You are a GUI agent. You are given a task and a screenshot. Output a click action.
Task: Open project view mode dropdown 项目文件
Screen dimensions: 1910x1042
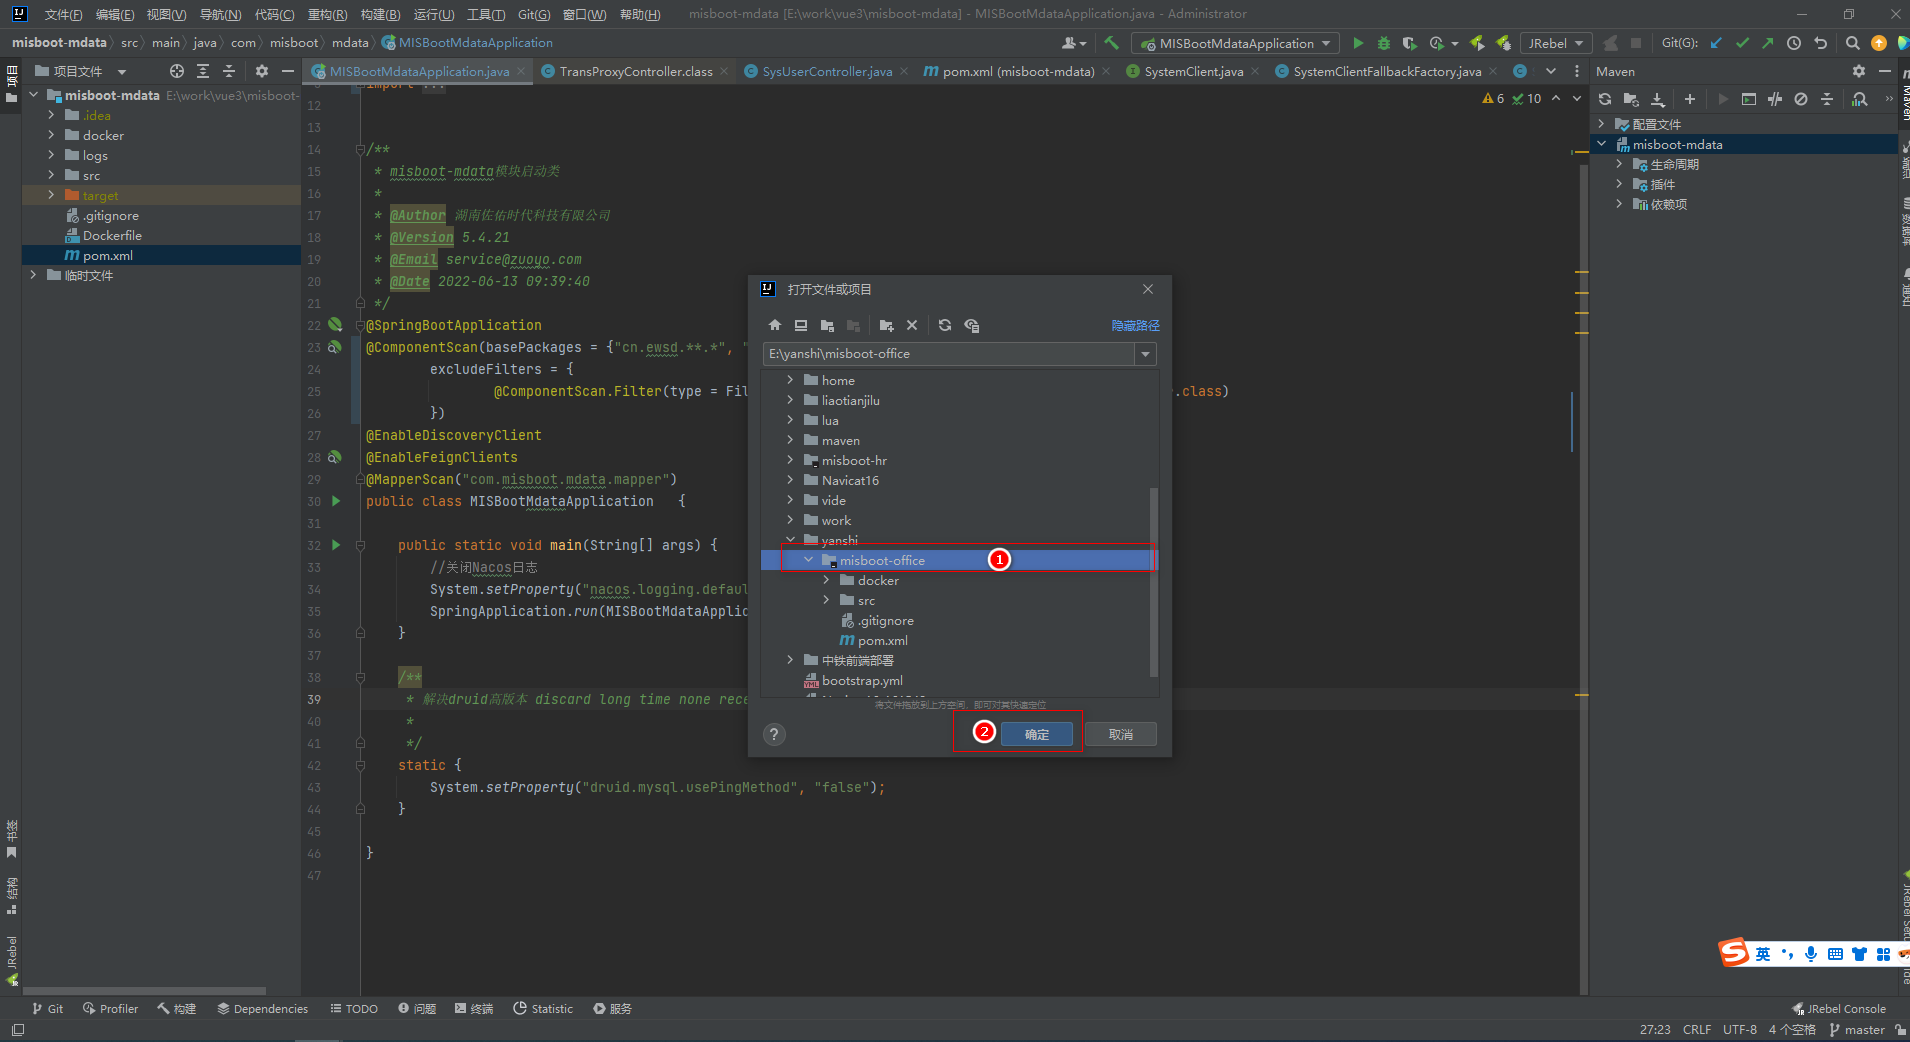(x=82, y=71)
